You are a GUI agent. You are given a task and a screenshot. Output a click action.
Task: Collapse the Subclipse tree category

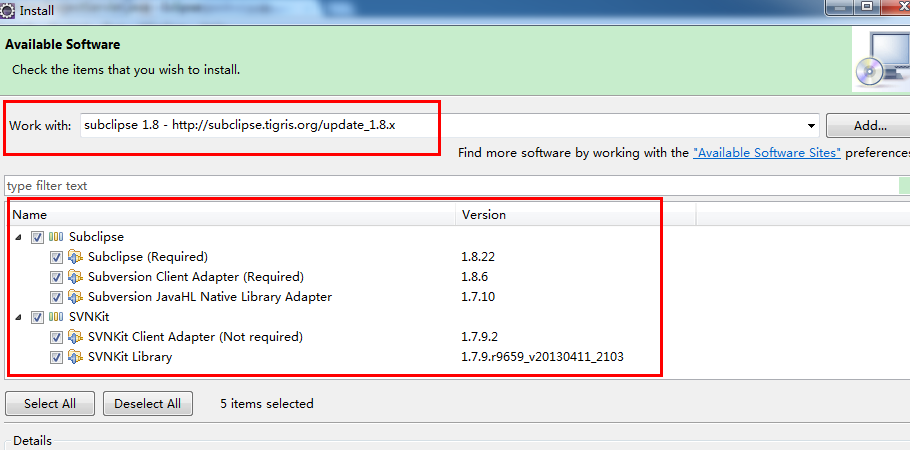point(18,237)
